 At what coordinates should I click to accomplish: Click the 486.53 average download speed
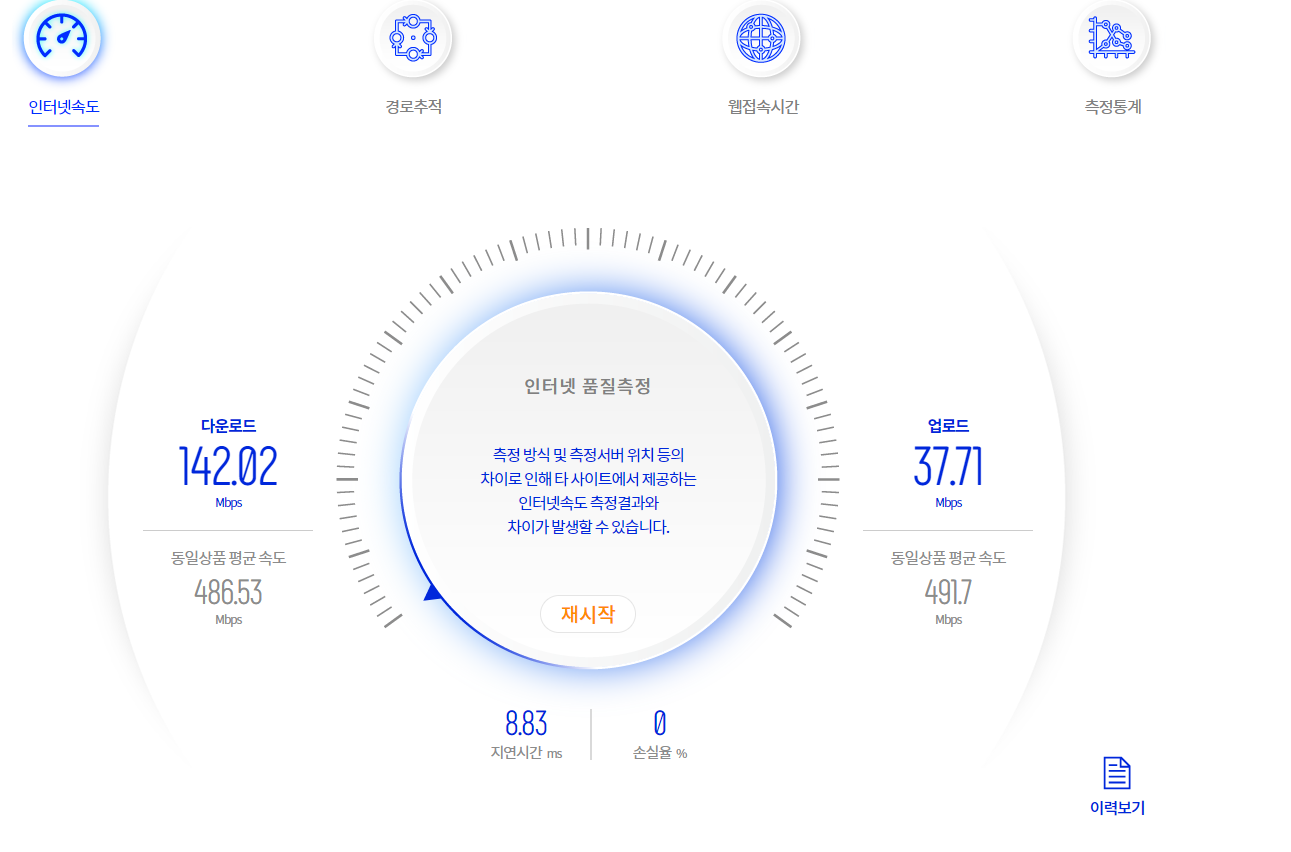(x=228, y=592)
